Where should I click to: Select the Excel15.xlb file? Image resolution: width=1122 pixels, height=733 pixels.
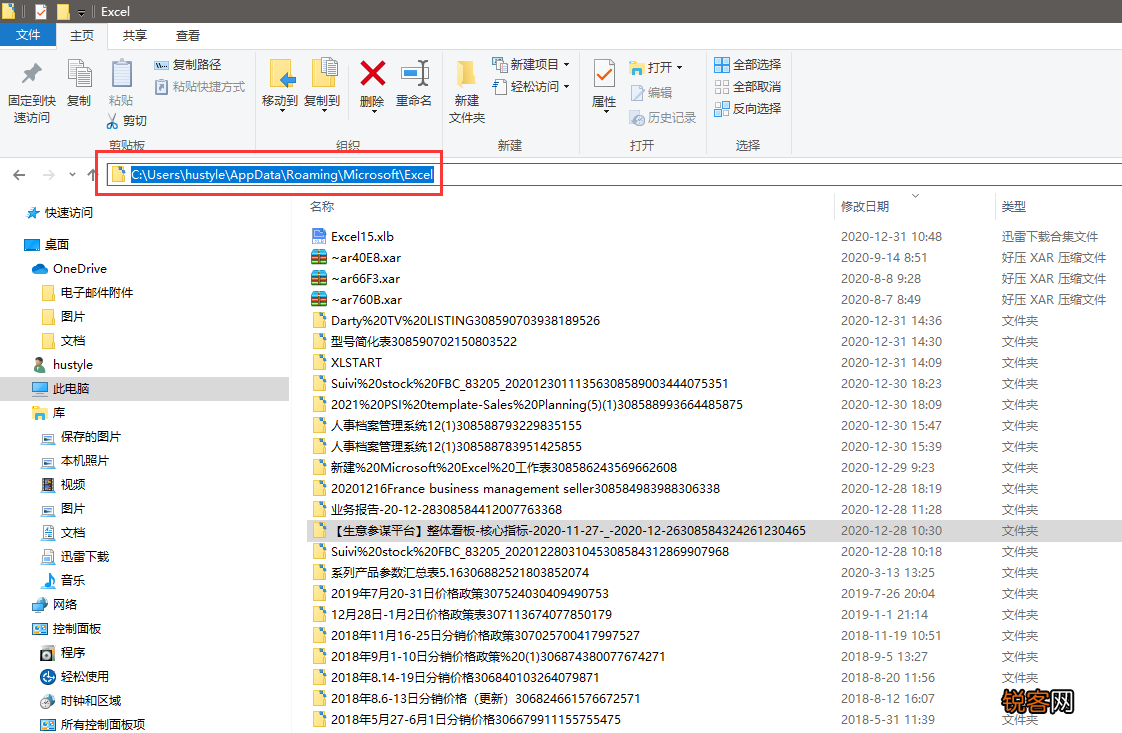pos(362,236)
